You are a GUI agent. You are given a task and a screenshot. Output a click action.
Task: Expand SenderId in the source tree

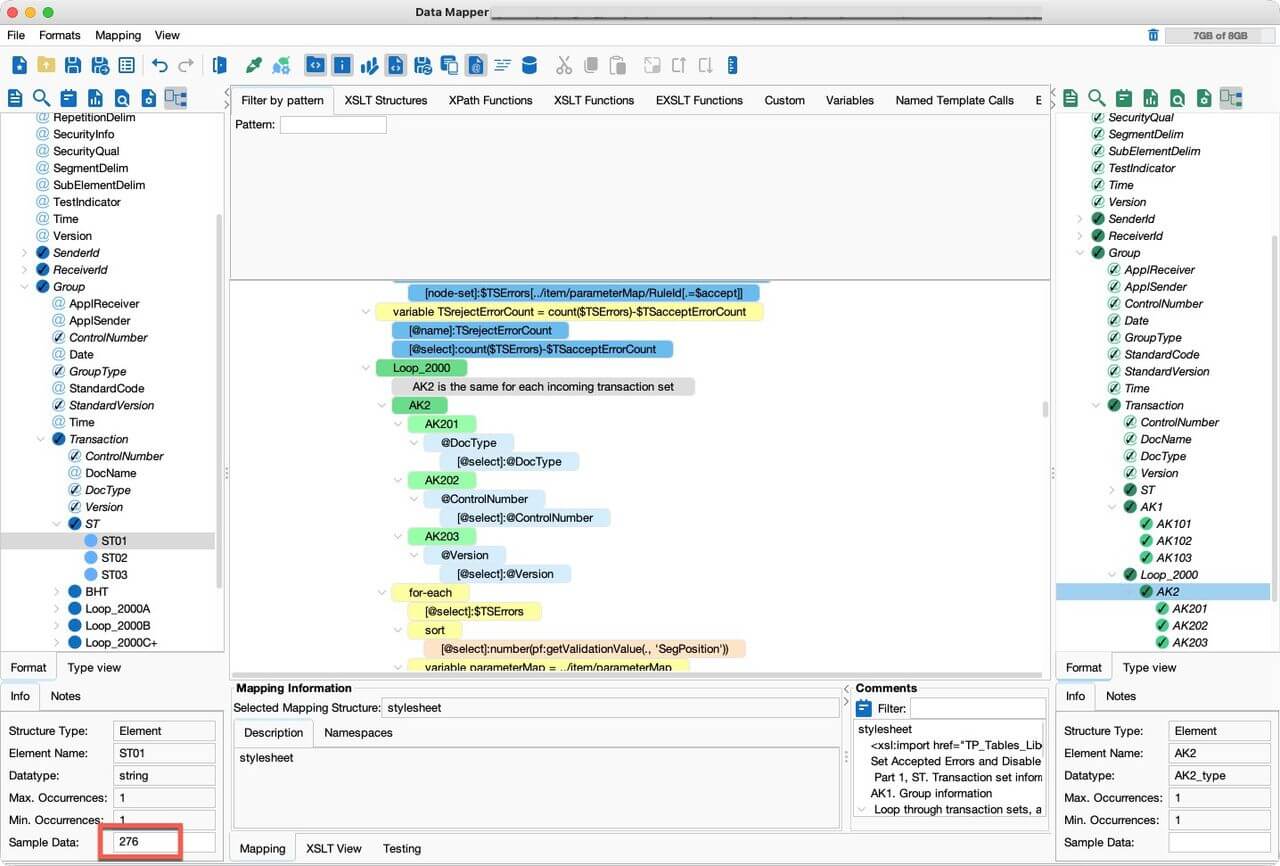point(24,253)
